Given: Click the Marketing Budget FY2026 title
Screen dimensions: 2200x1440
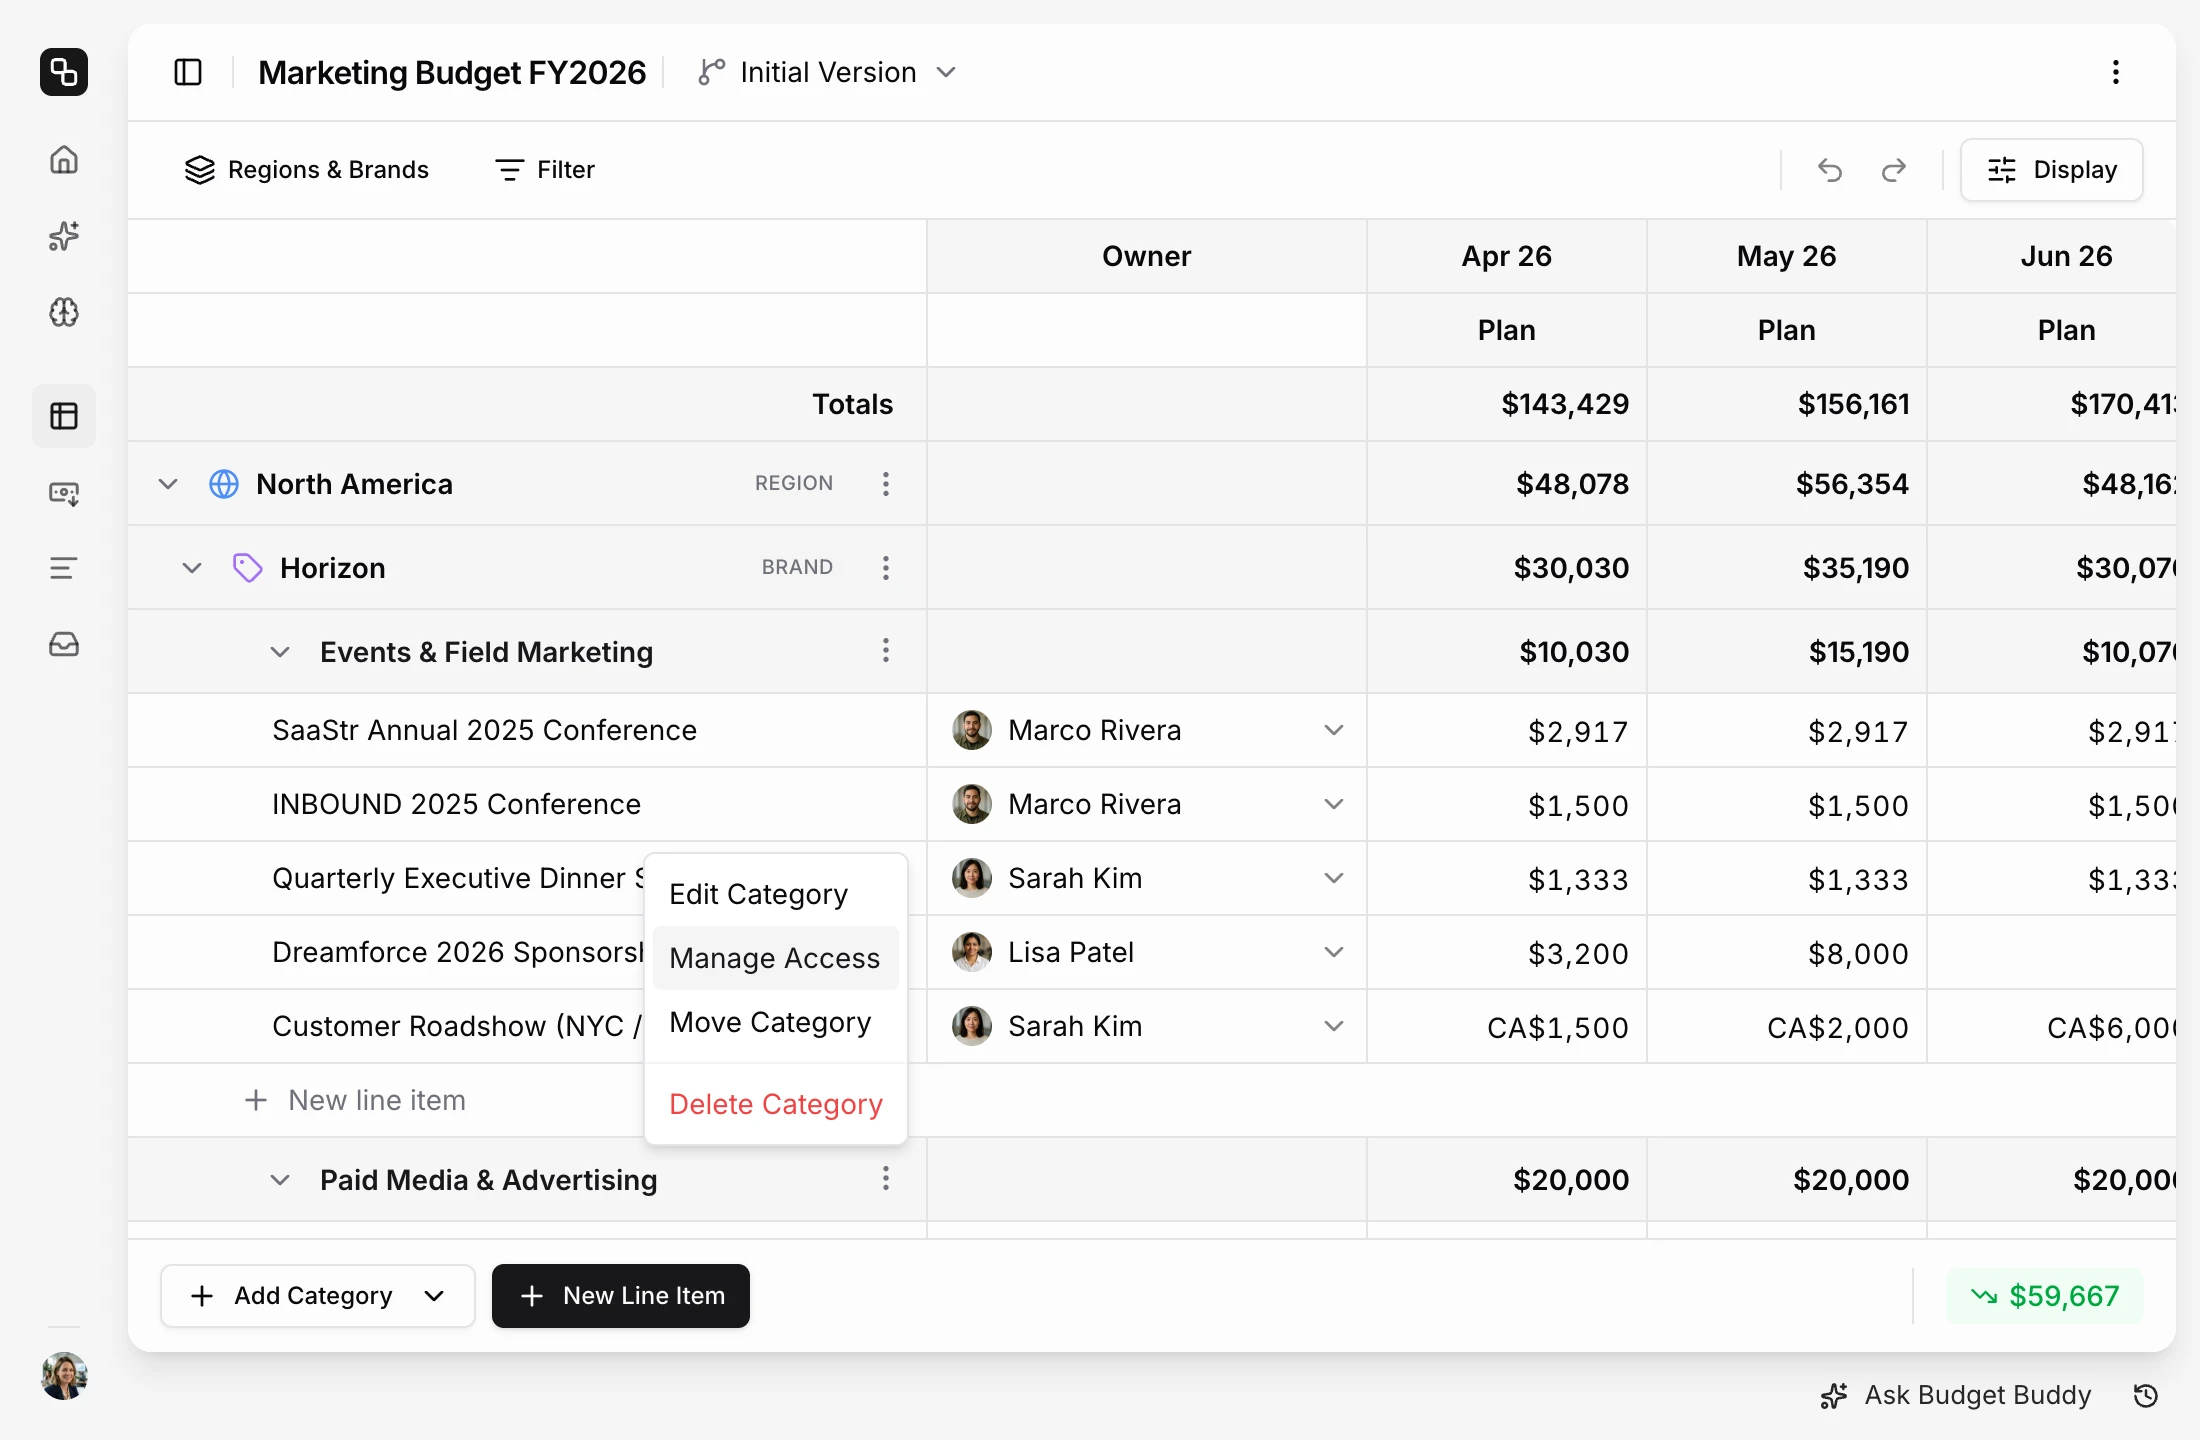Looking at the screenshot, I should [x=452, y=72].
